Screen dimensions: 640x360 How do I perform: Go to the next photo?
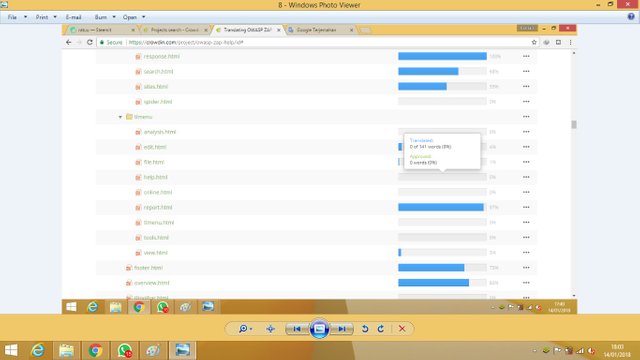(342, 329)
